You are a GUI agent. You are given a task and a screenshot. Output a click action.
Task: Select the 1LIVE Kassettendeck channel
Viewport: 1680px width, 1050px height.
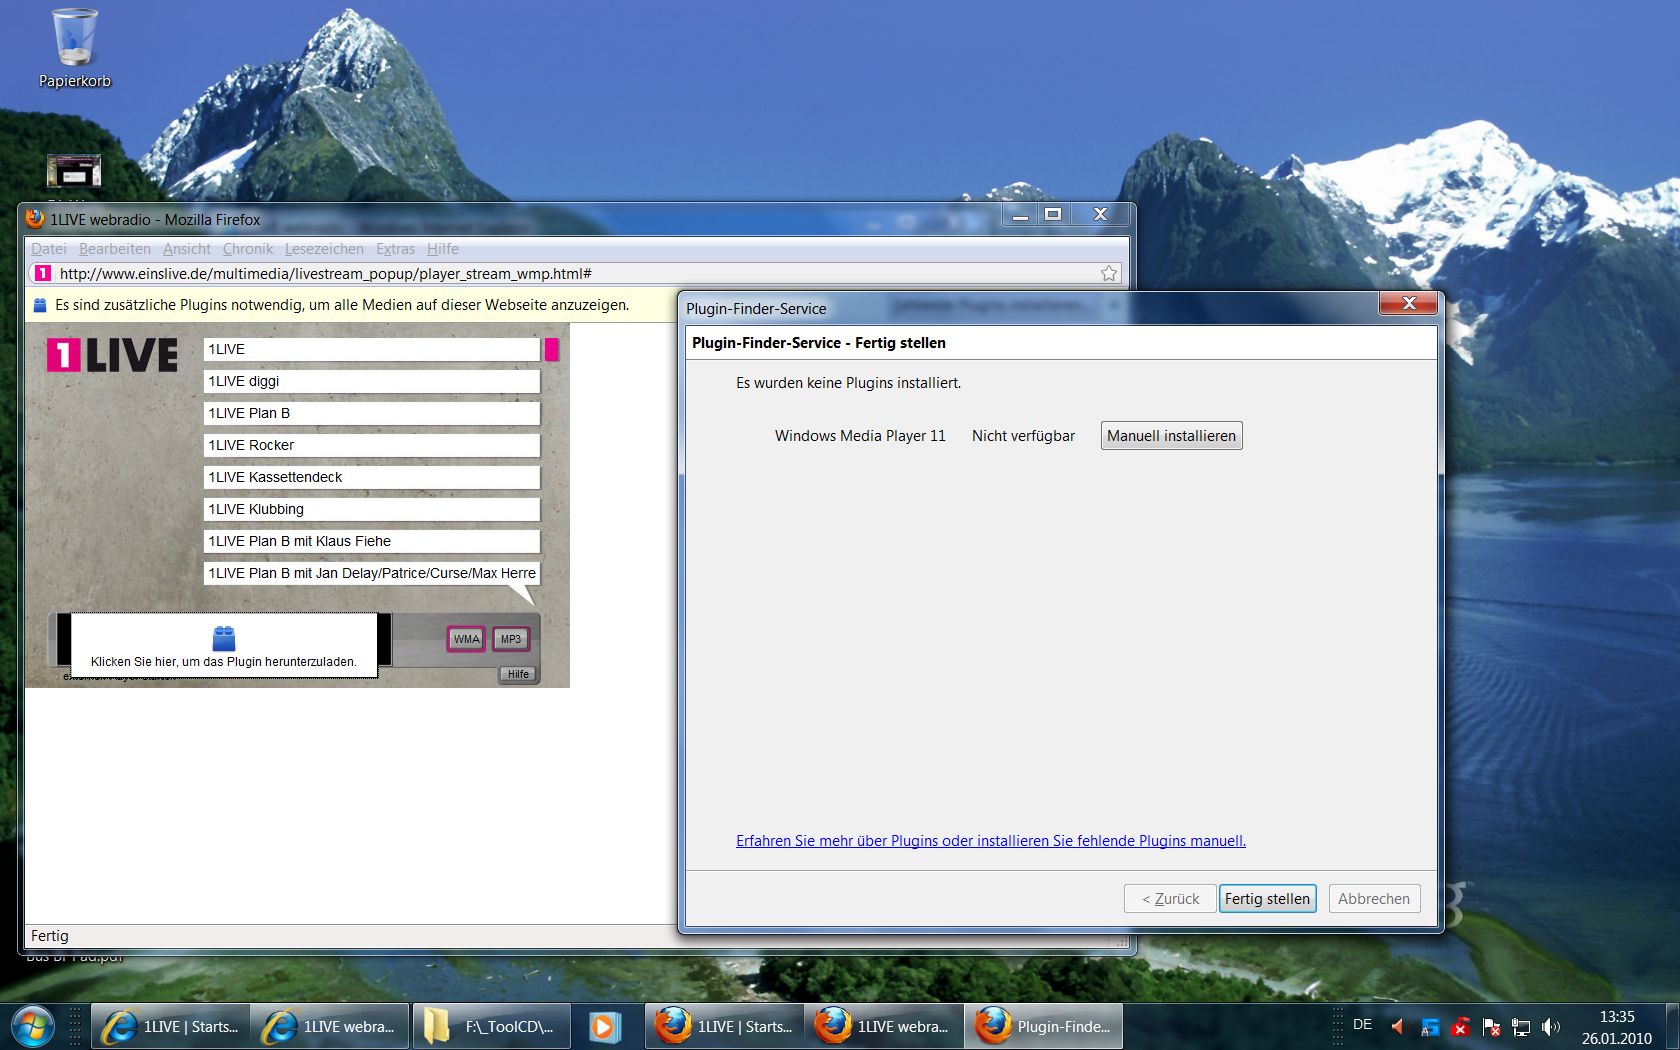point(372,477)
